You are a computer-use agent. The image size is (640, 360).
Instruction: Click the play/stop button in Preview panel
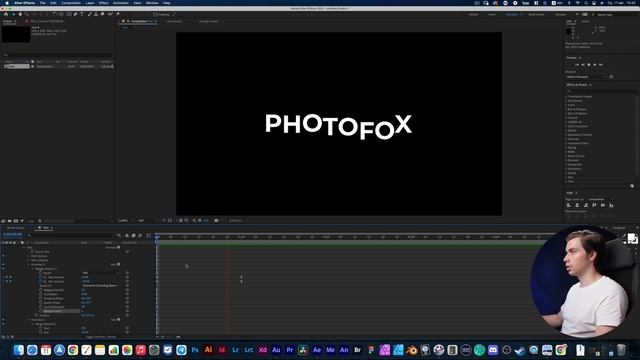(x=589, y=64)
